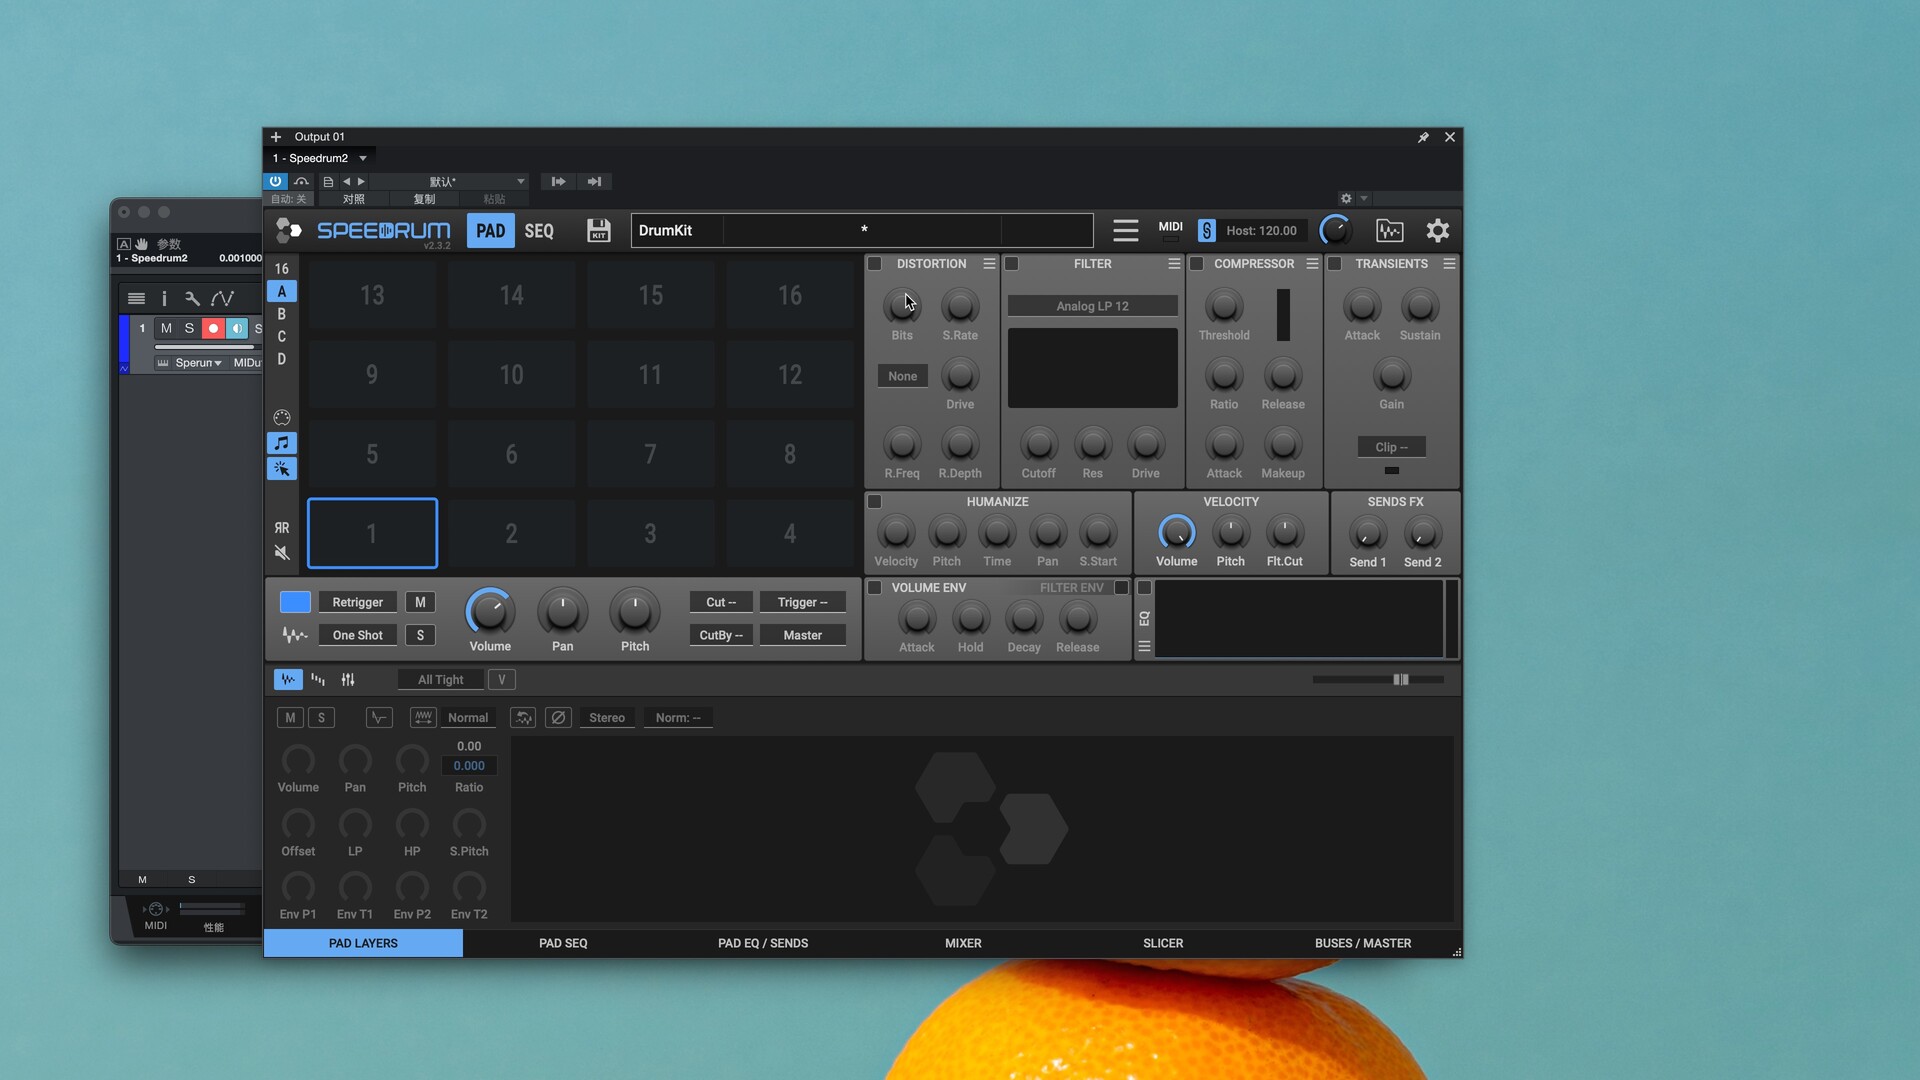Open the 默认 preset dropdown
Screen dimensions: 1920x1080
(x=447, y=182)
